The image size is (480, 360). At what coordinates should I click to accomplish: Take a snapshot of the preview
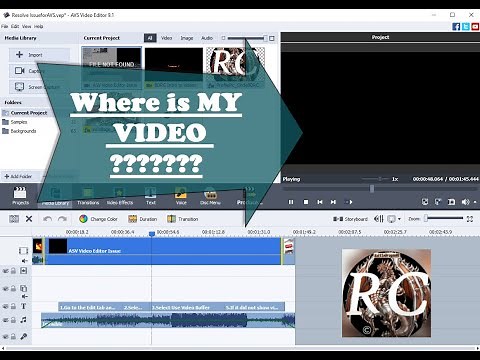point(451,202)
